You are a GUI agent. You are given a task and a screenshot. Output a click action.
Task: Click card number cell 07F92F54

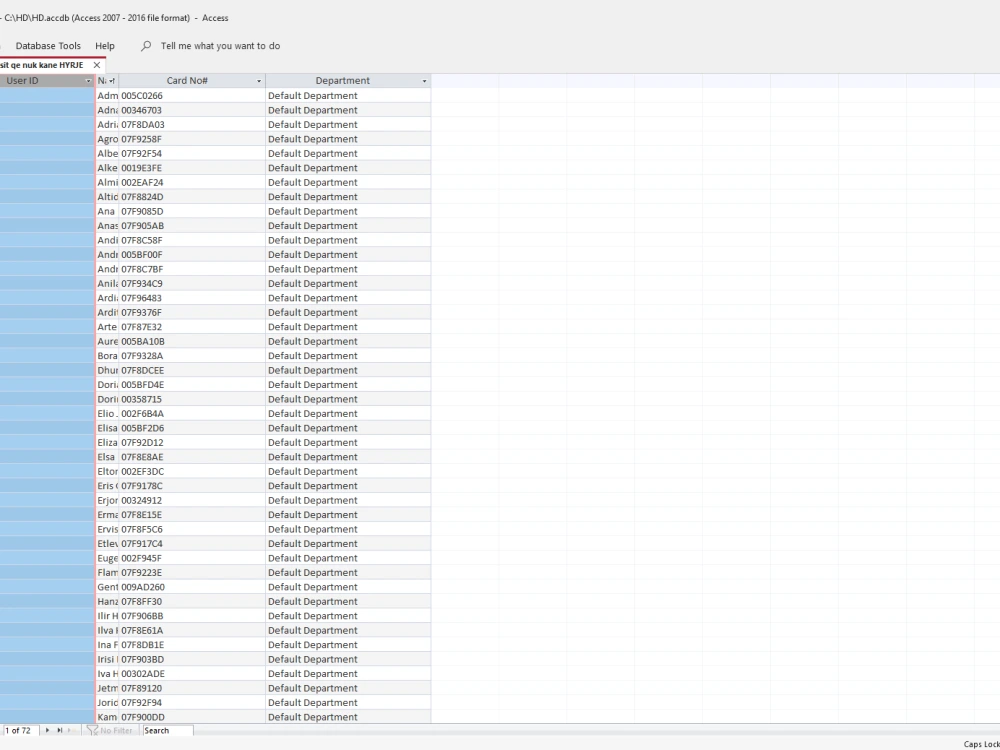tap(192, 154)
